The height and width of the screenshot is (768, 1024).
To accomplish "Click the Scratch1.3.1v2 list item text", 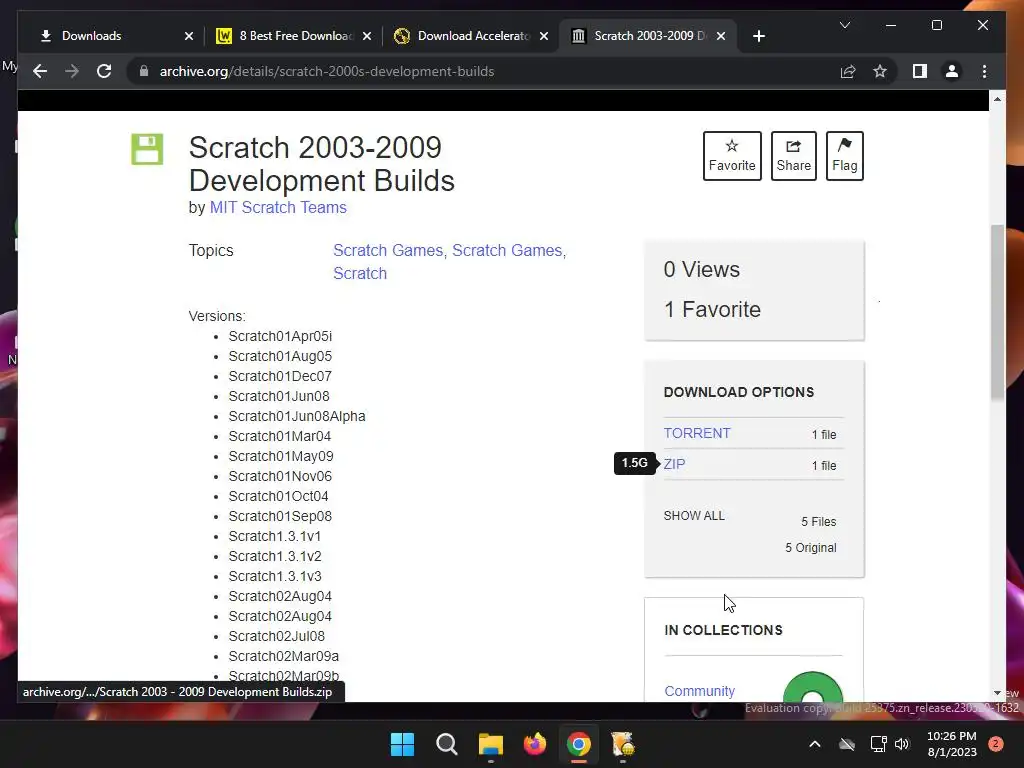I will 275,556.
